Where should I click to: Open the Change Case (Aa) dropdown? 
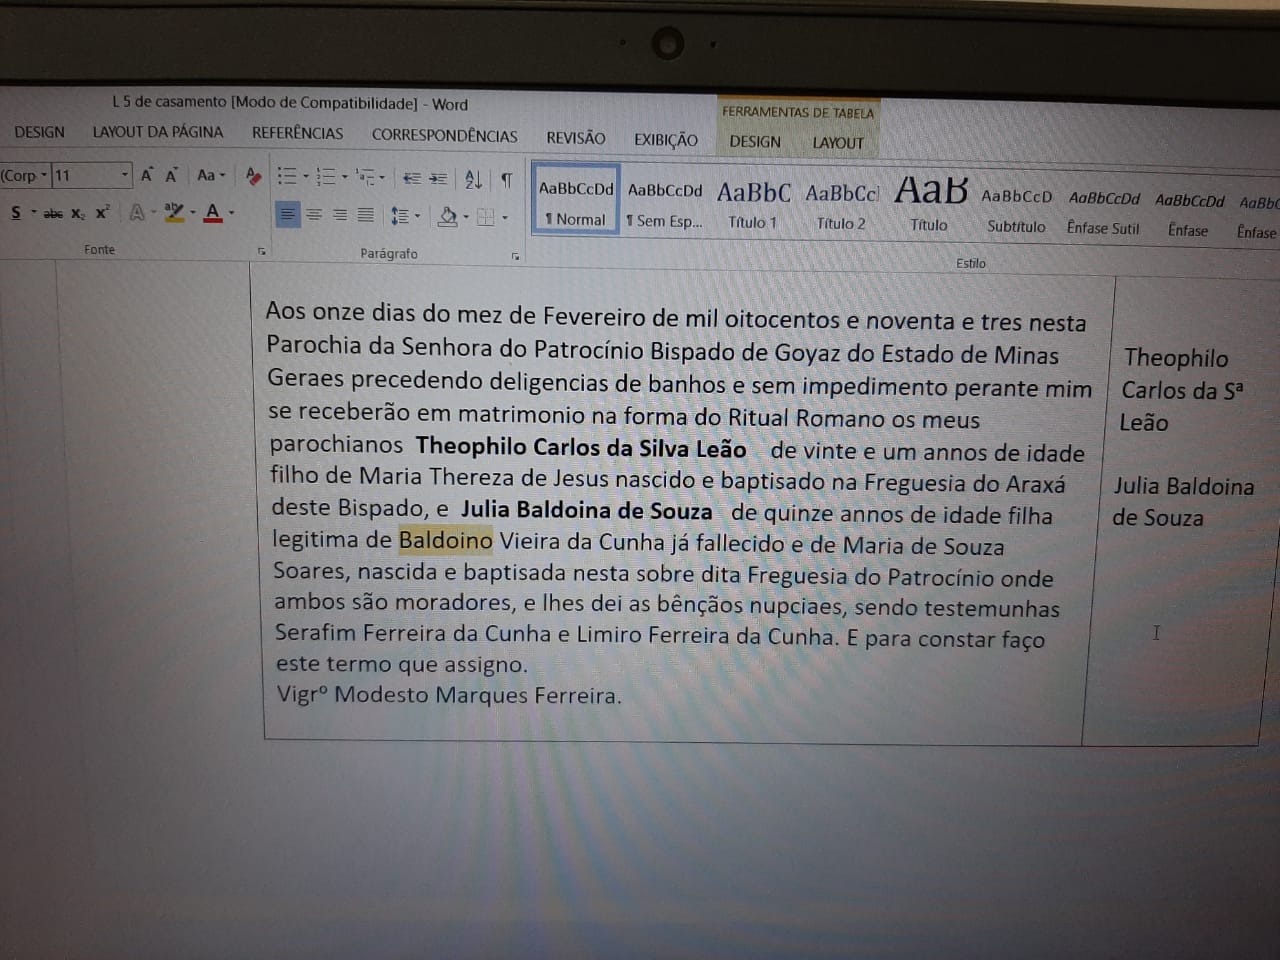(x=210, y=175)
